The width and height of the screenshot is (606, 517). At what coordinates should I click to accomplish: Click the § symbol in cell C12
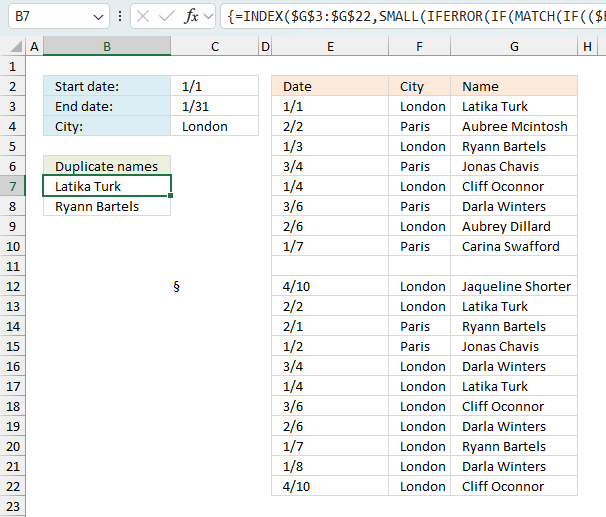coord(177,286)
